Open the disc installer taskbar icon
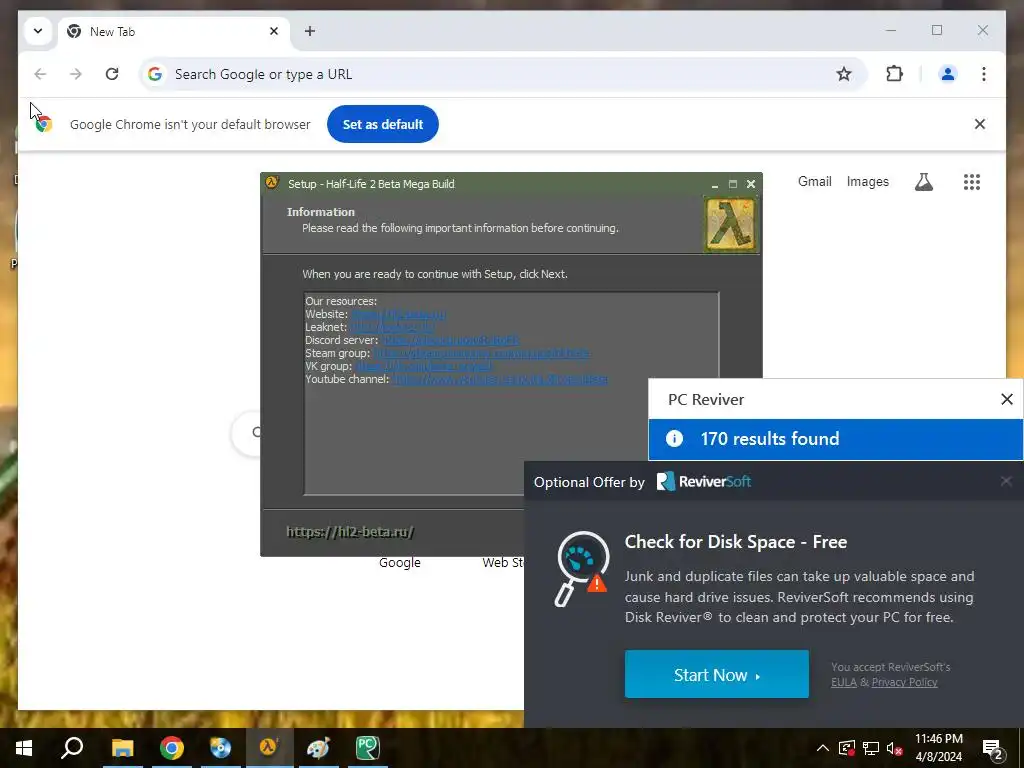The height and width of the screenshot is (768, 1024). 220,748
